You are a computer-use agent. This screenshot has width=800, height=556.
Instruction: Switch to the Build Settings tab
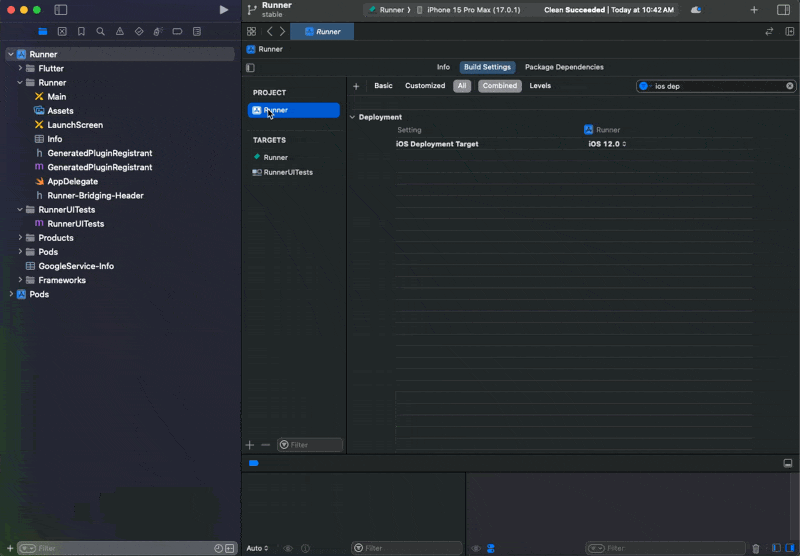(x=487, y=67)
